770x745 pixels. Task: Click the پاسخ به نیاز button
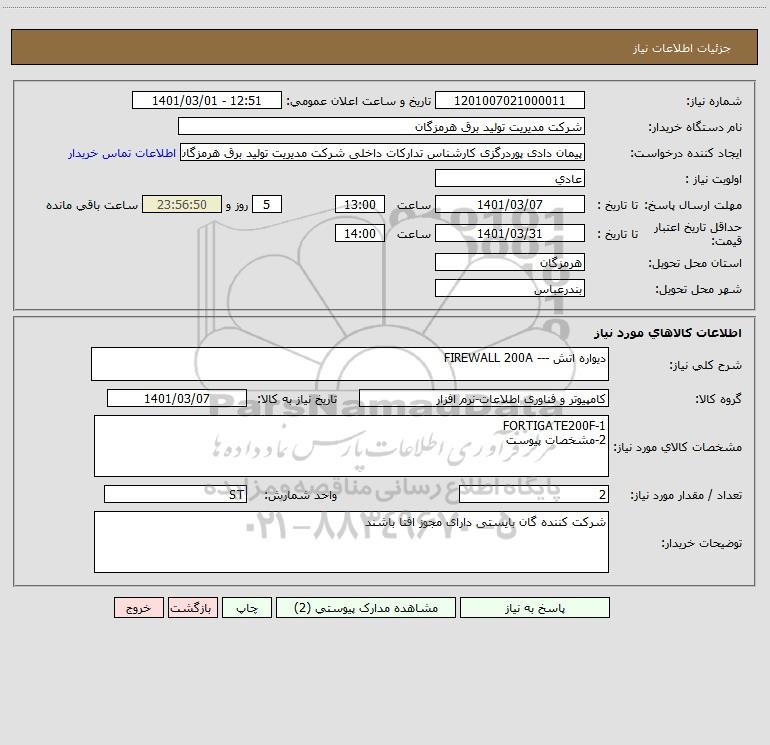[x=535, y=607]
